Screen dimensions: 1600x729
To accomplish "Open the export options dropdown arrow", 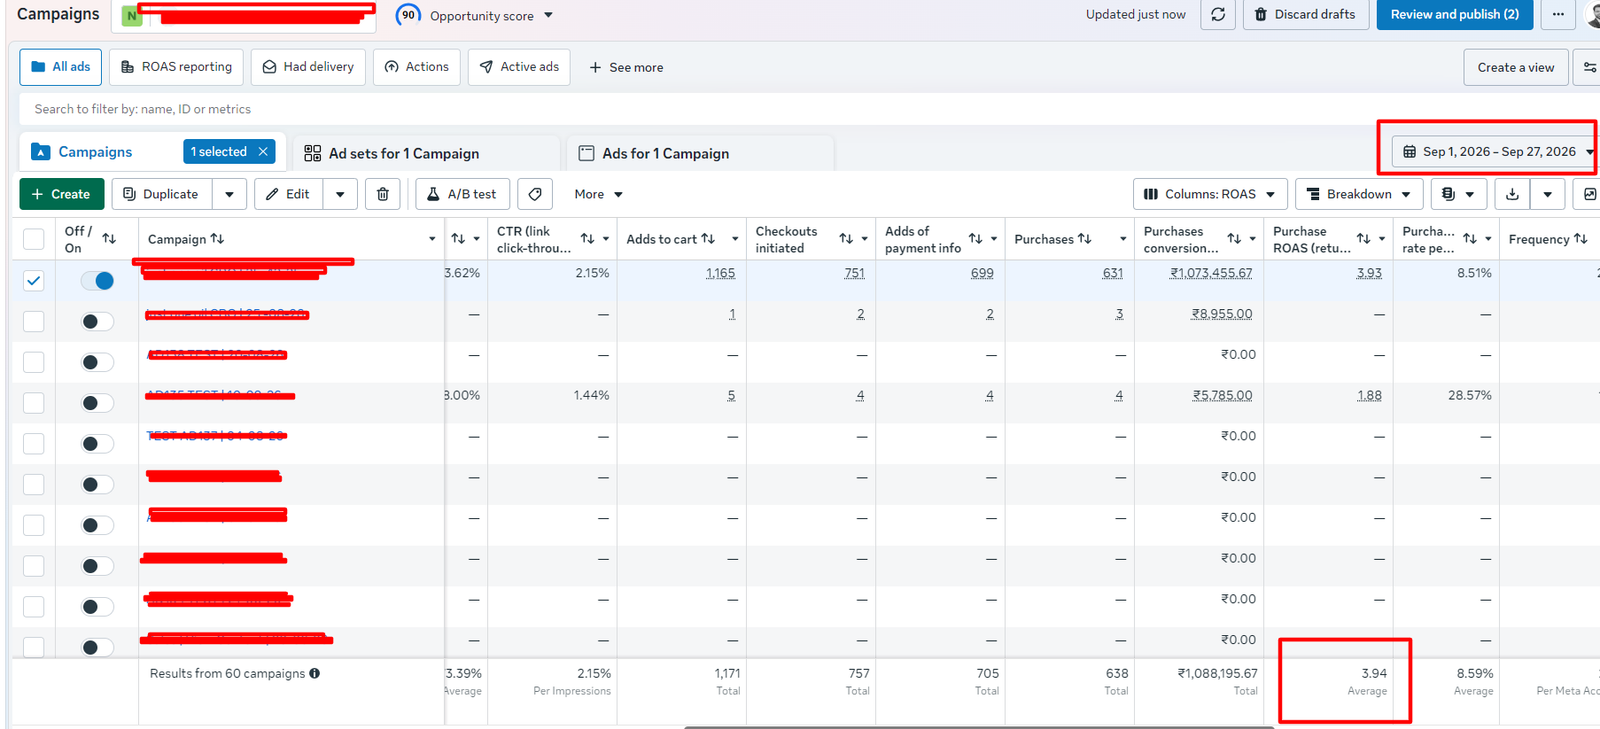I will [x=1547, y=194].
